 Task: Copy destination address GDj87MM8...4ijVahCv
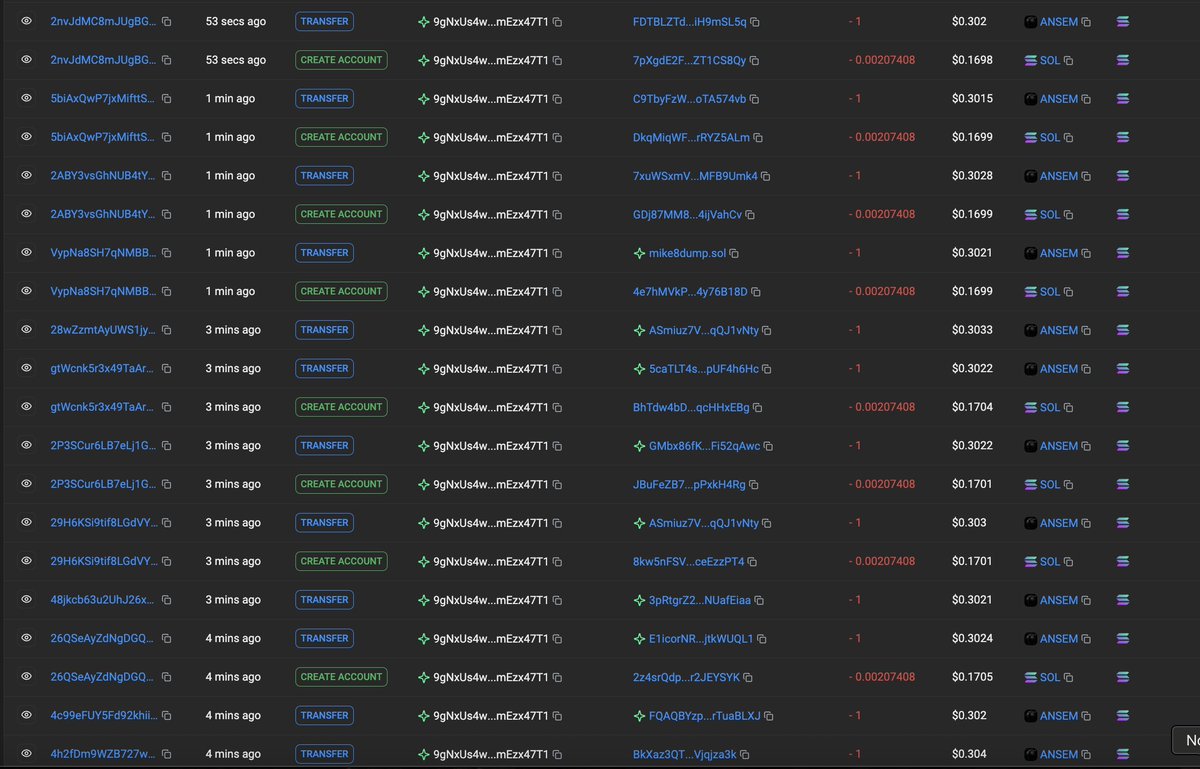(750, 215)
